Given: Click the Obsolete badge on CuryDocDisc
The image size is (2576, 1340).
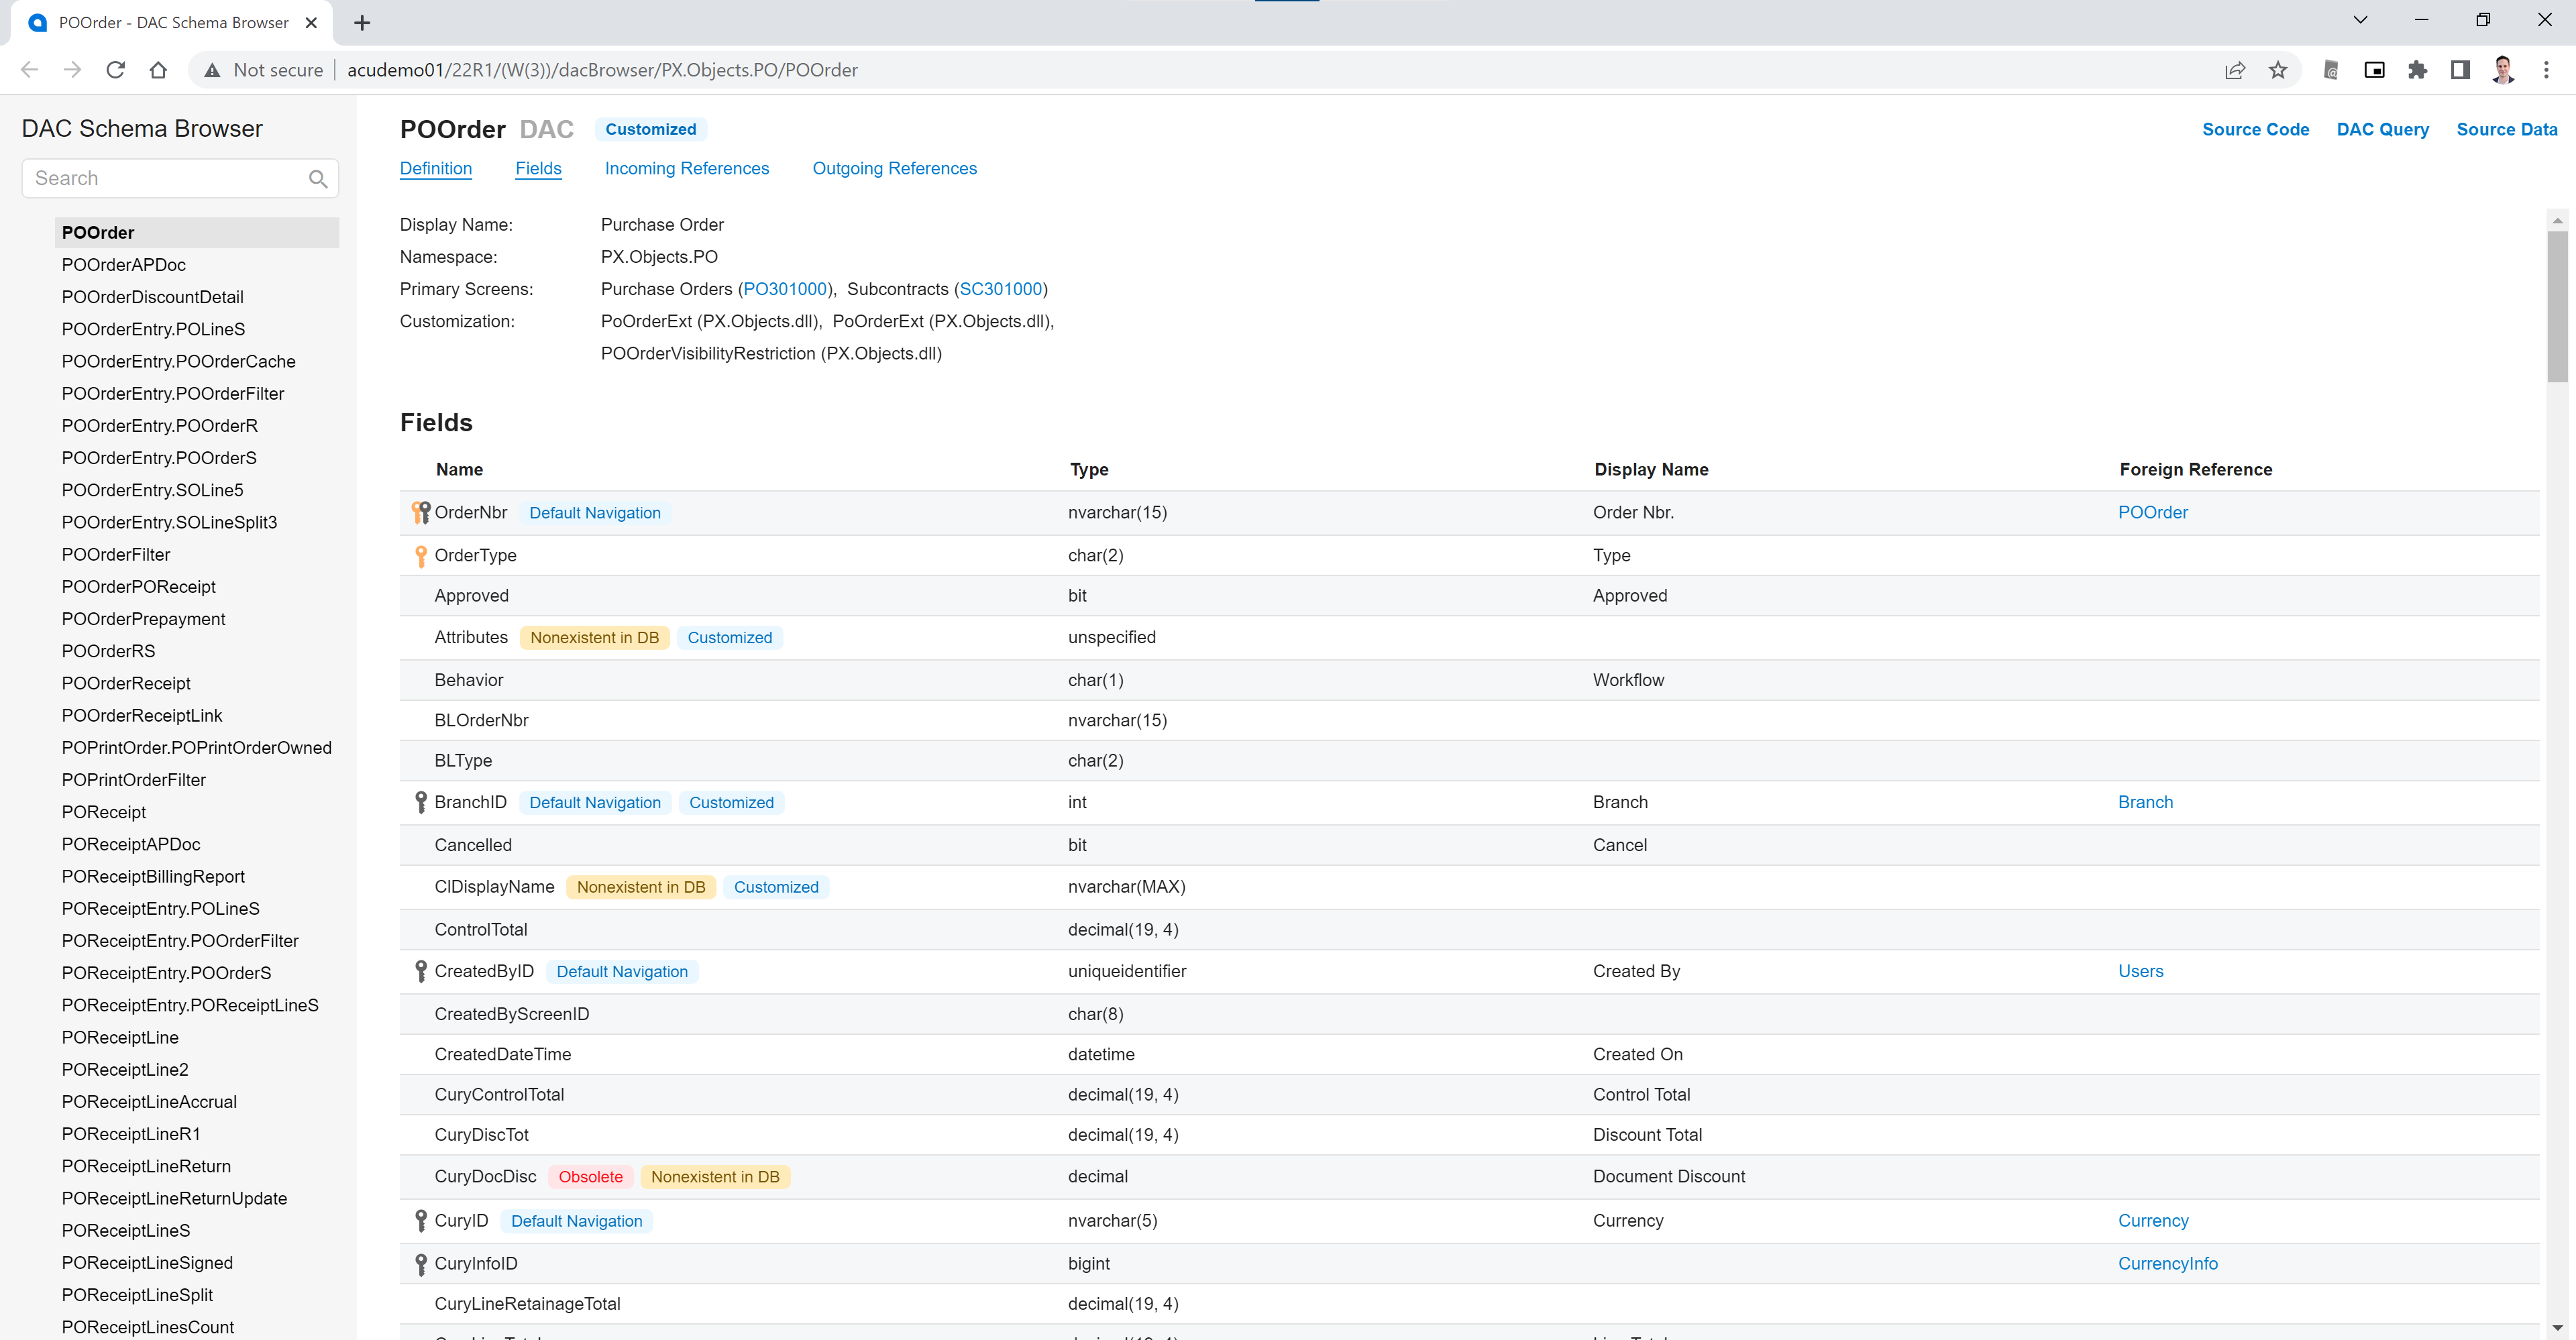Looking at the screenshot, I should (x=590, y=1177).
